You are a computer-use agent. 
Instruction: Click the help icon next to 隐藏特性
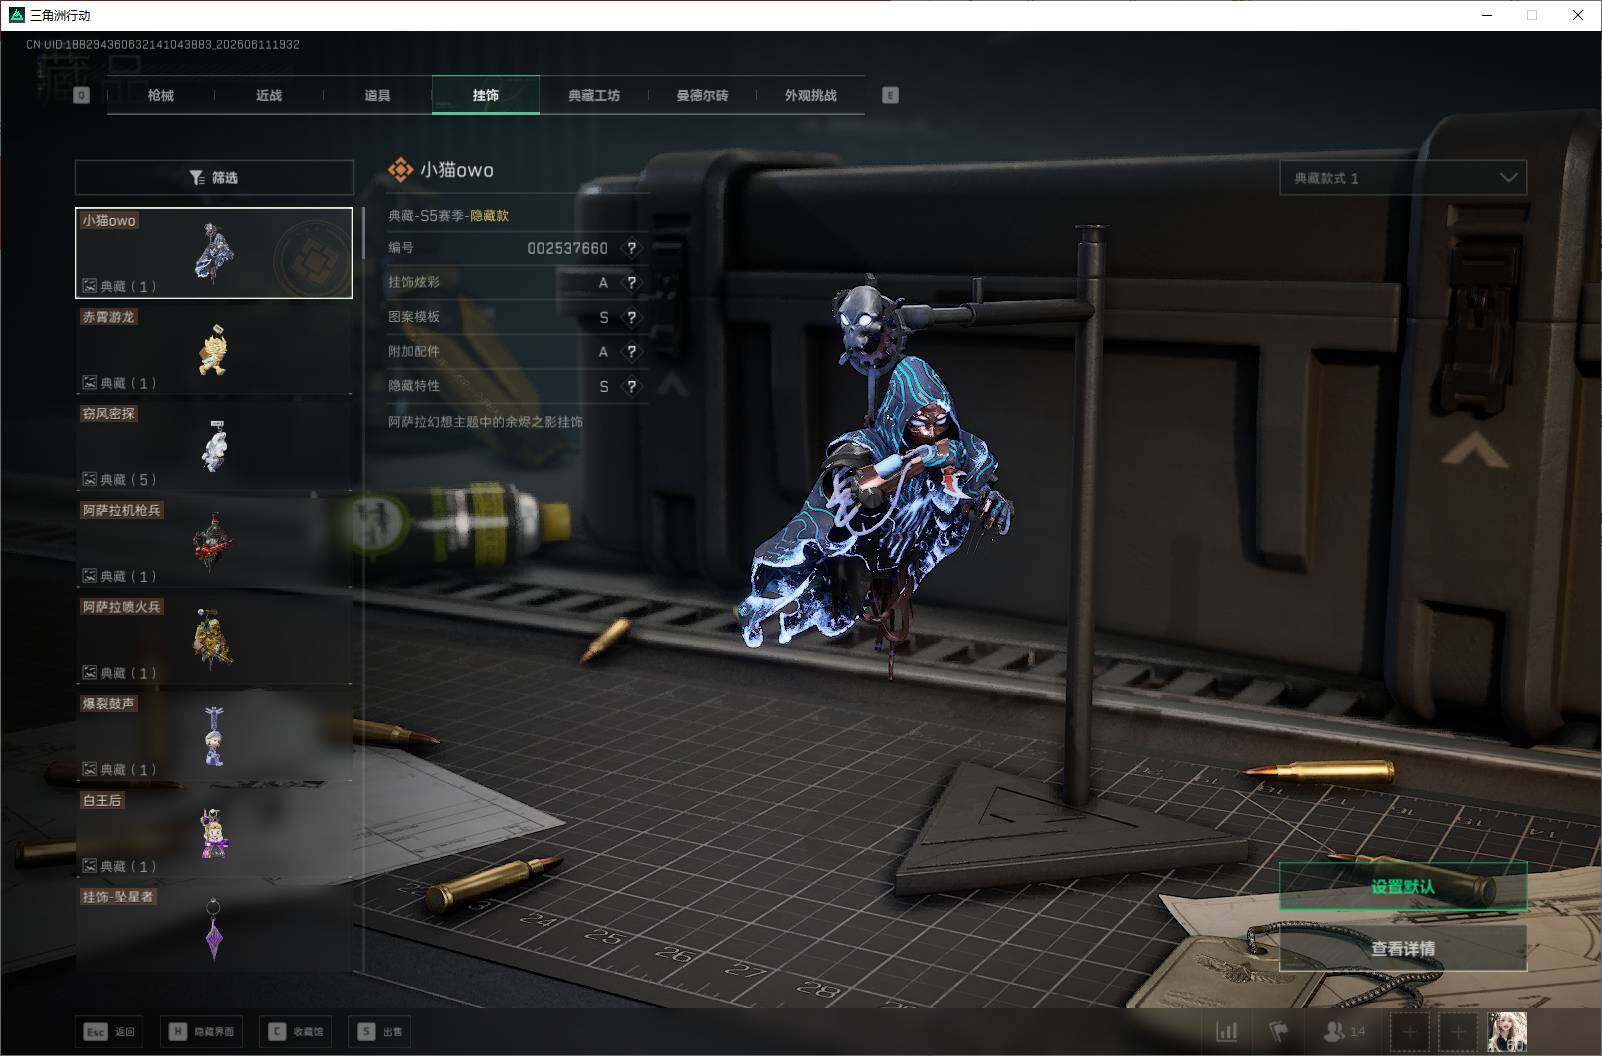click(x=631, y=386)
